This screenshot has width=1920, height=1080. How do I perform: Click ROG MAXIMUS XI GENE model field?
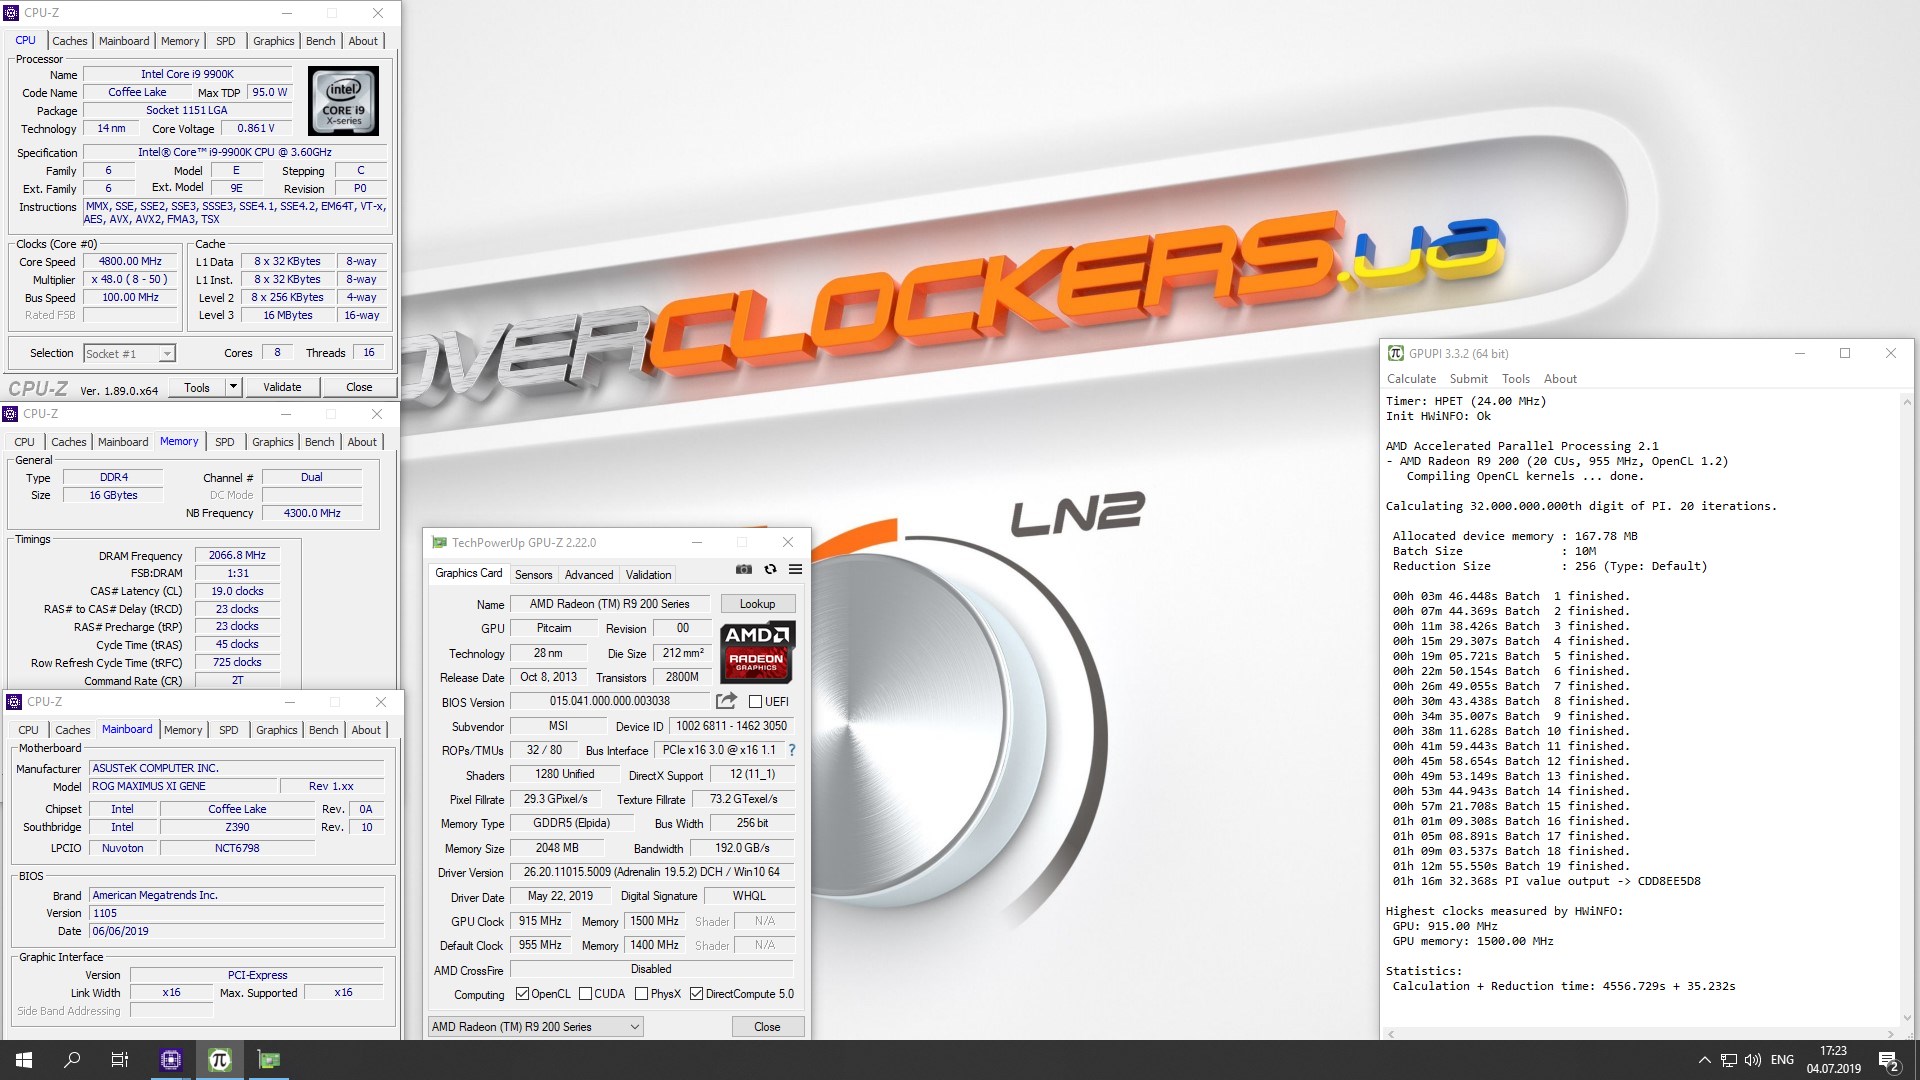[182, 786]
